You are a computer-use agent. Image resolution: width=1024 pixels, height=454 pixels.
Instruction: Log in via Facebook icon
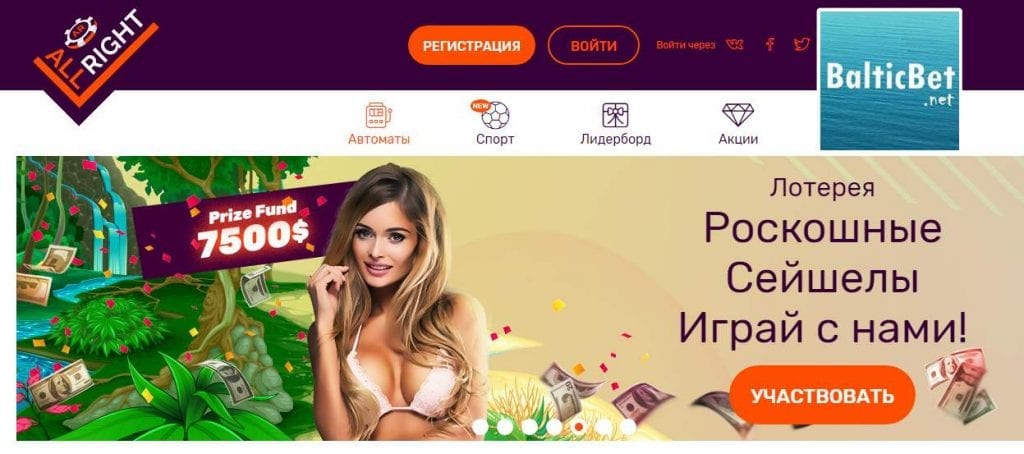point(770,44)
